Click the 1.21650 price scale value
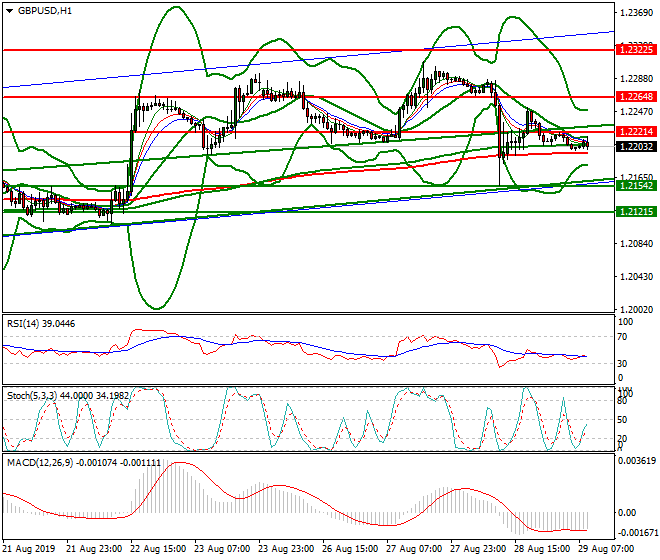660x560 pixels. [x=637, y=178]
